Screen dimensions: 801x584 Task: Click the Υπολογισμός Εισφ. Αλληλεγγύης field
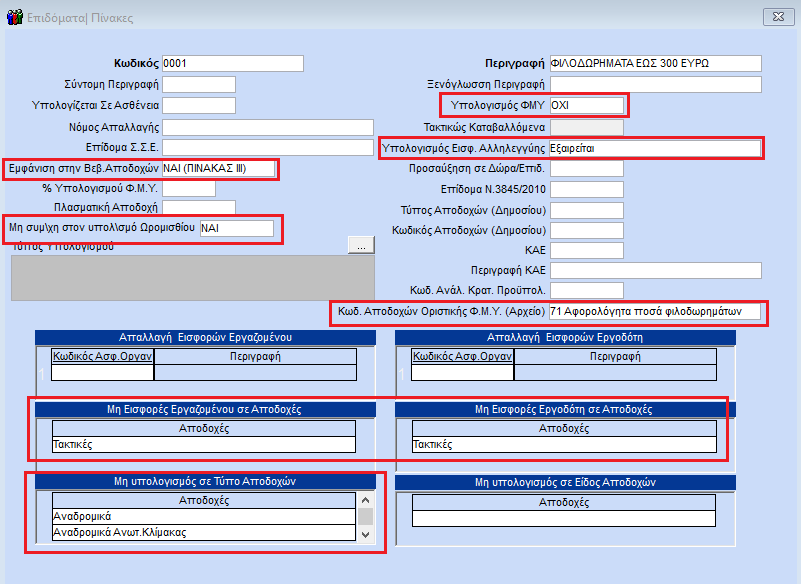click(655, 148)
